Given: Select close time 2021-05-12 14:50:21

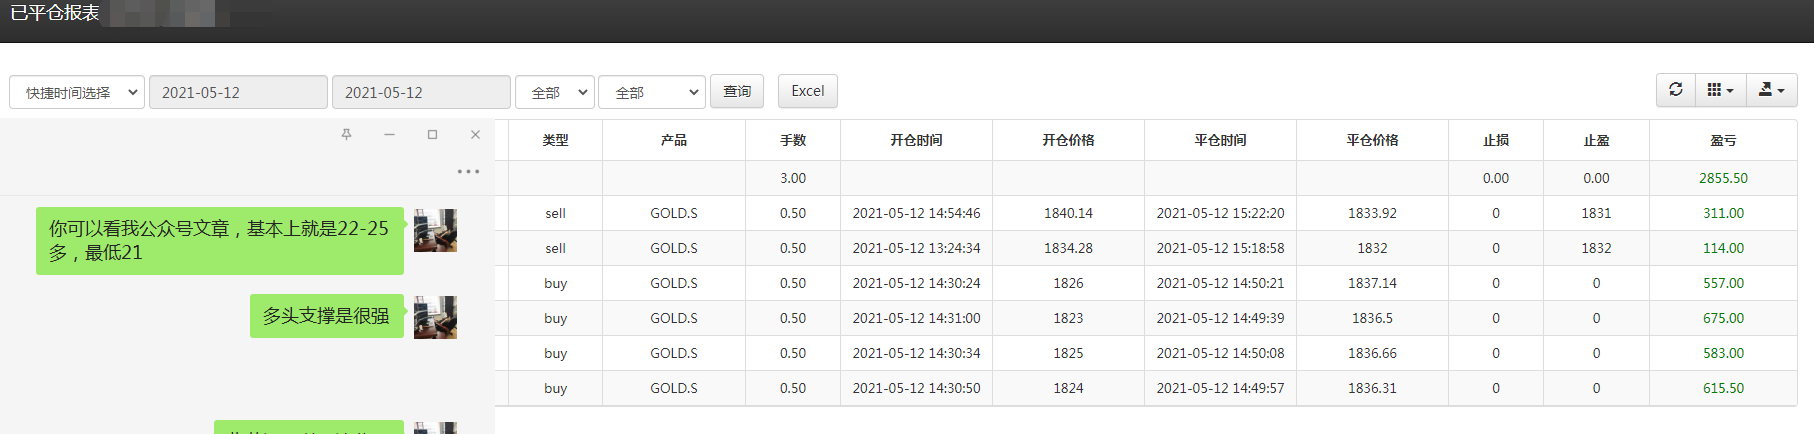Looking at the screenshot, I should (x=1220, y=283).
